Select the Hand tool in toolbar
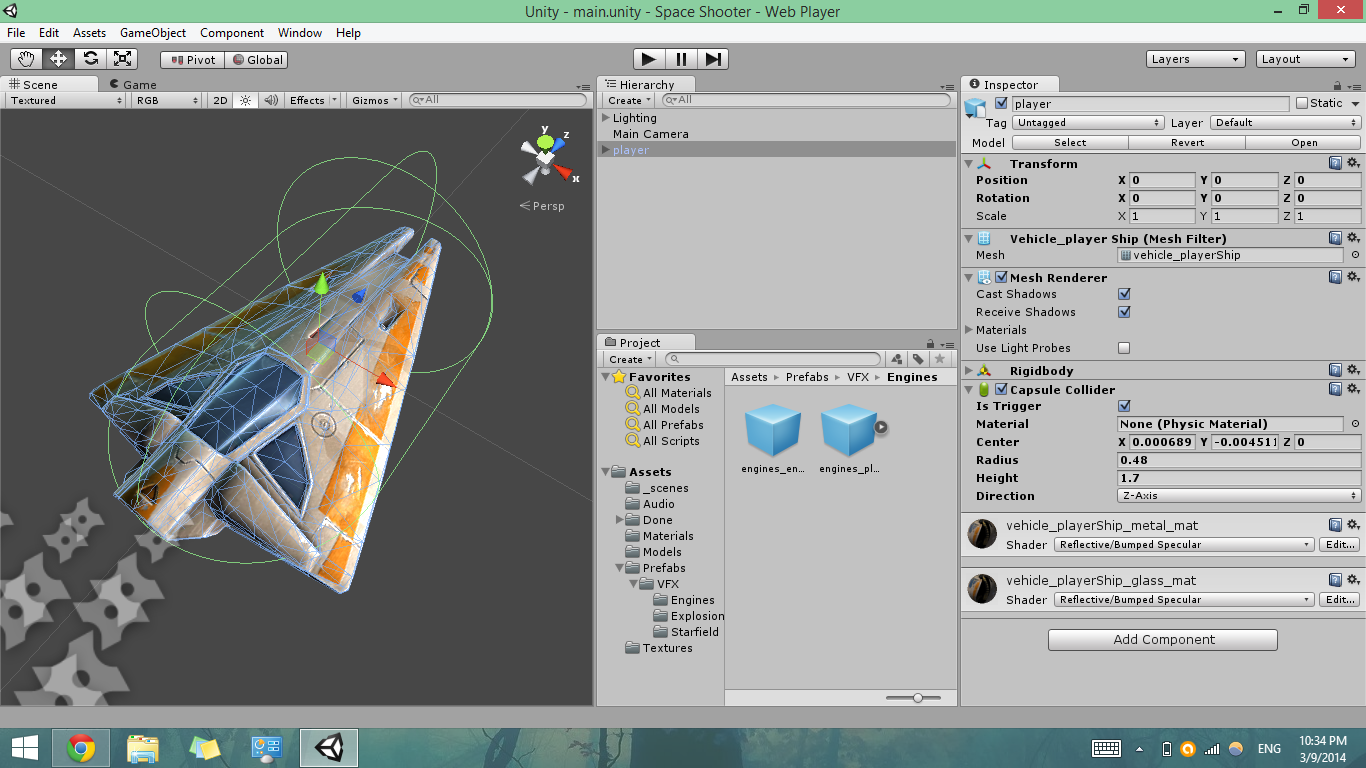This screenshot has height=768, width=1366. (27, 59)
